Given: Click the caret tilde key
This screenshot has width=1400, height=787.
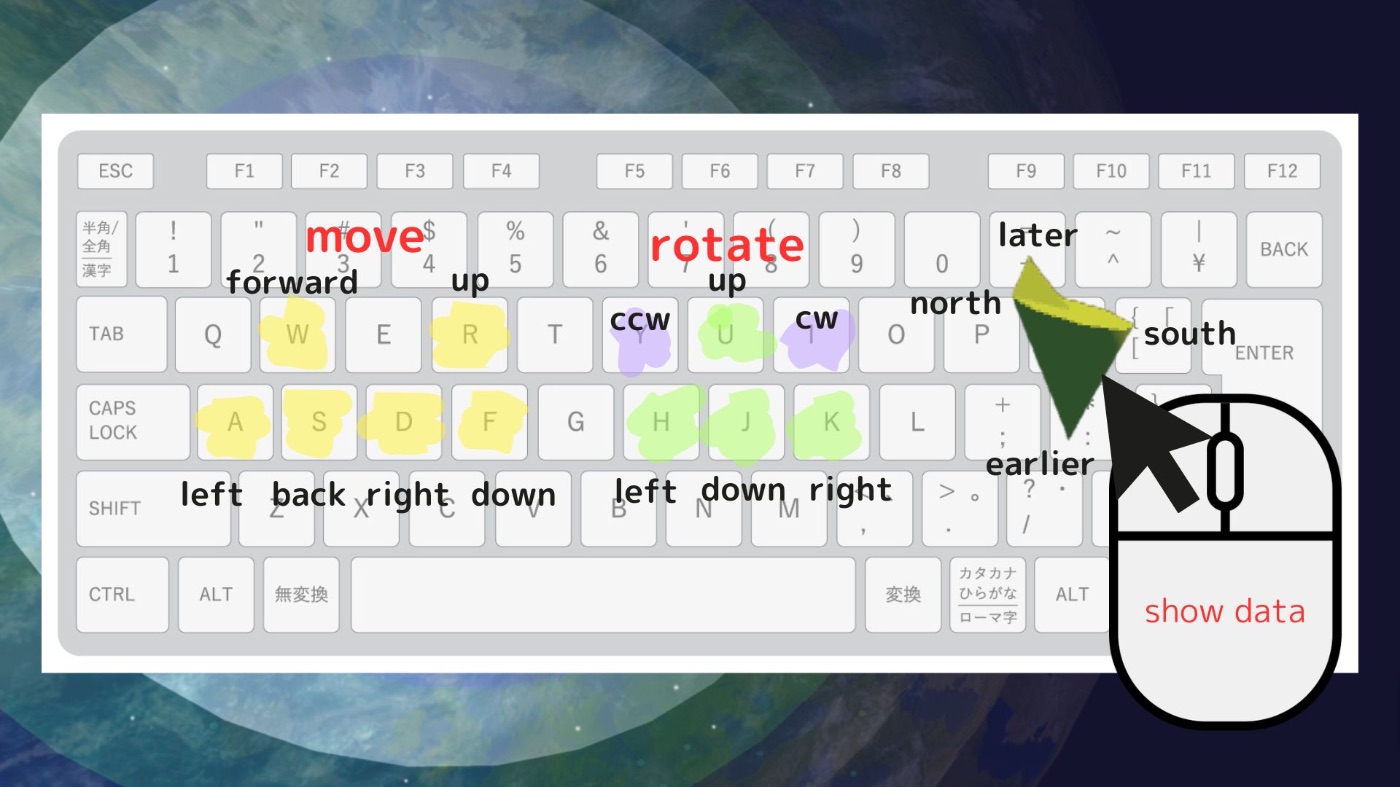Looking at the screenshot, I should click(1112, 249).
